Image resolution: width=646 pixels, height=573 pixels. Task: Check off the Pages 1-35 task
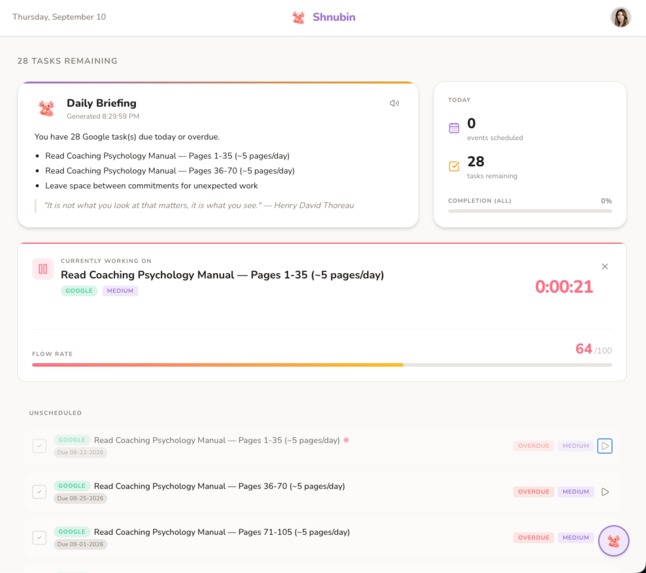[x=39, y=446]
